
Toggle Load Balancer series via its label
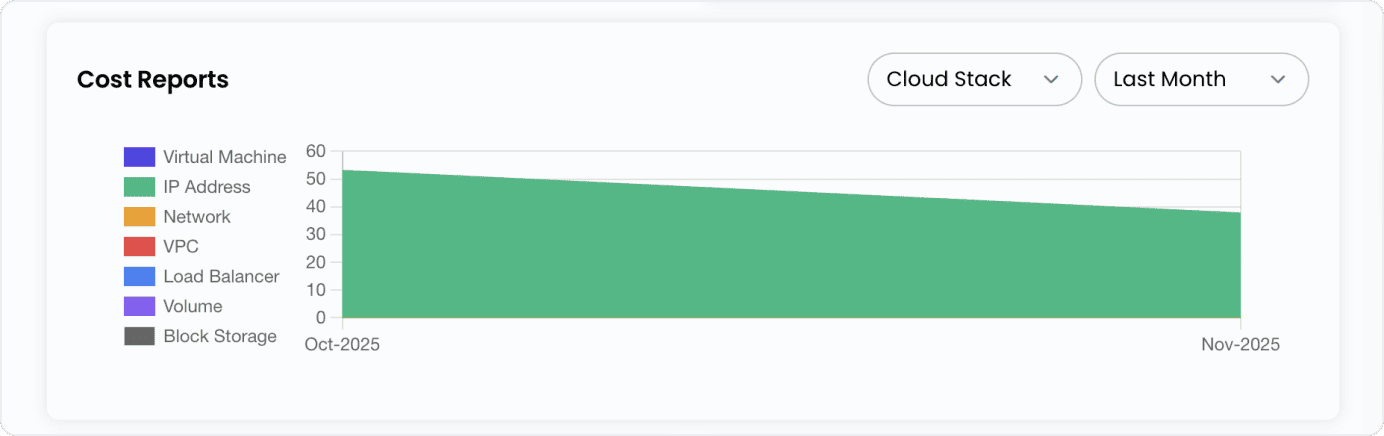pyautogui.click(x=221, y=277)
